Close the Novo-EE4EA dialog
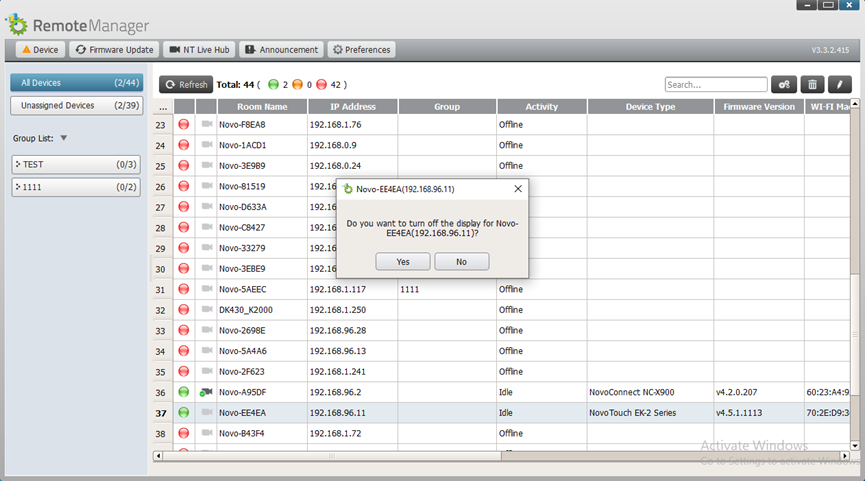This screenshot has width=865, height=481. point(517,189)
